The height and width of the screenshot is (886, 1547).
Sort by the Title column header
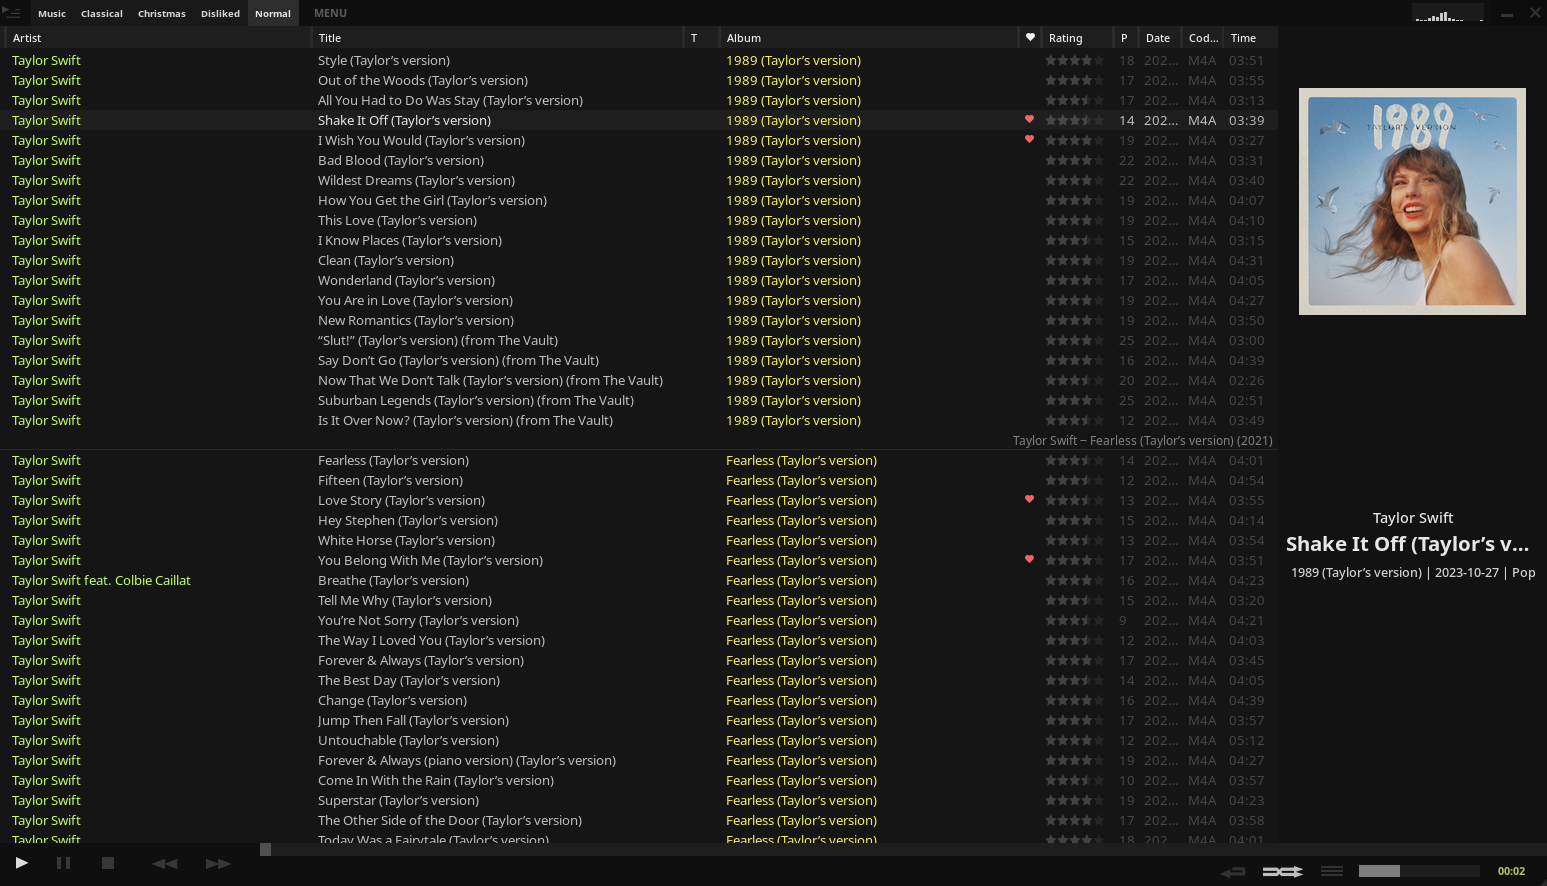click(x=498, y=38)
